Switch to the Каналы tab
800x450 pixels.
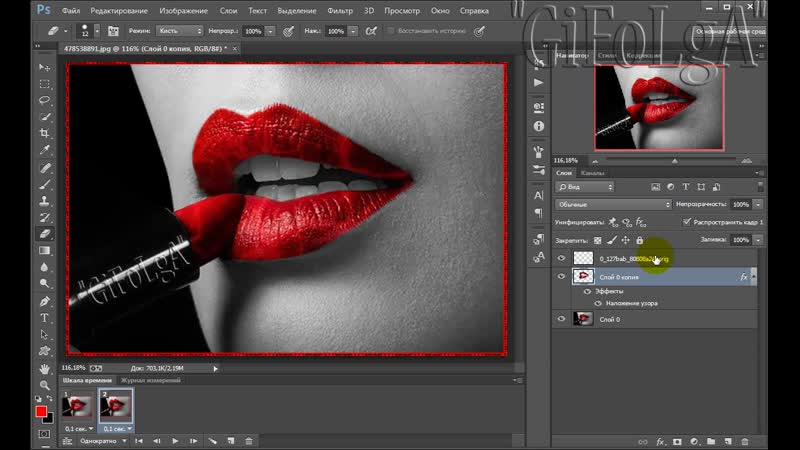(593, 173)
